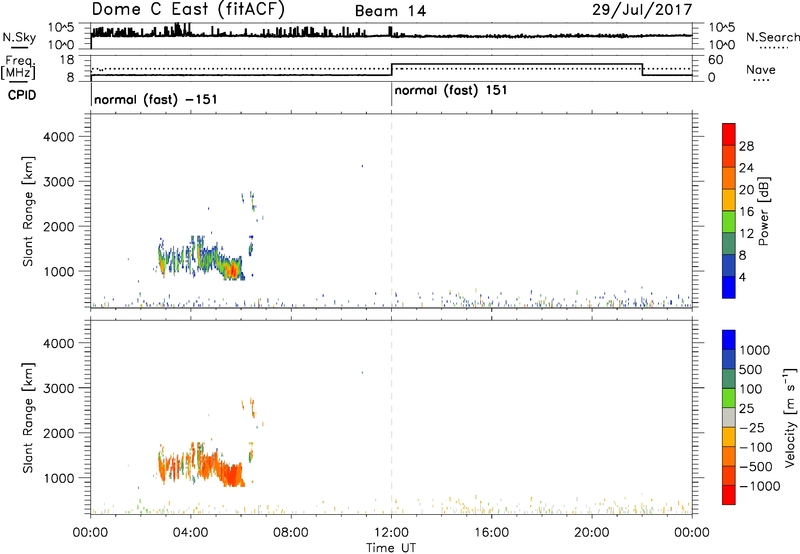800x554 pixels.
Task: Click the '20:00' time axis tick label
Action: 592,533
